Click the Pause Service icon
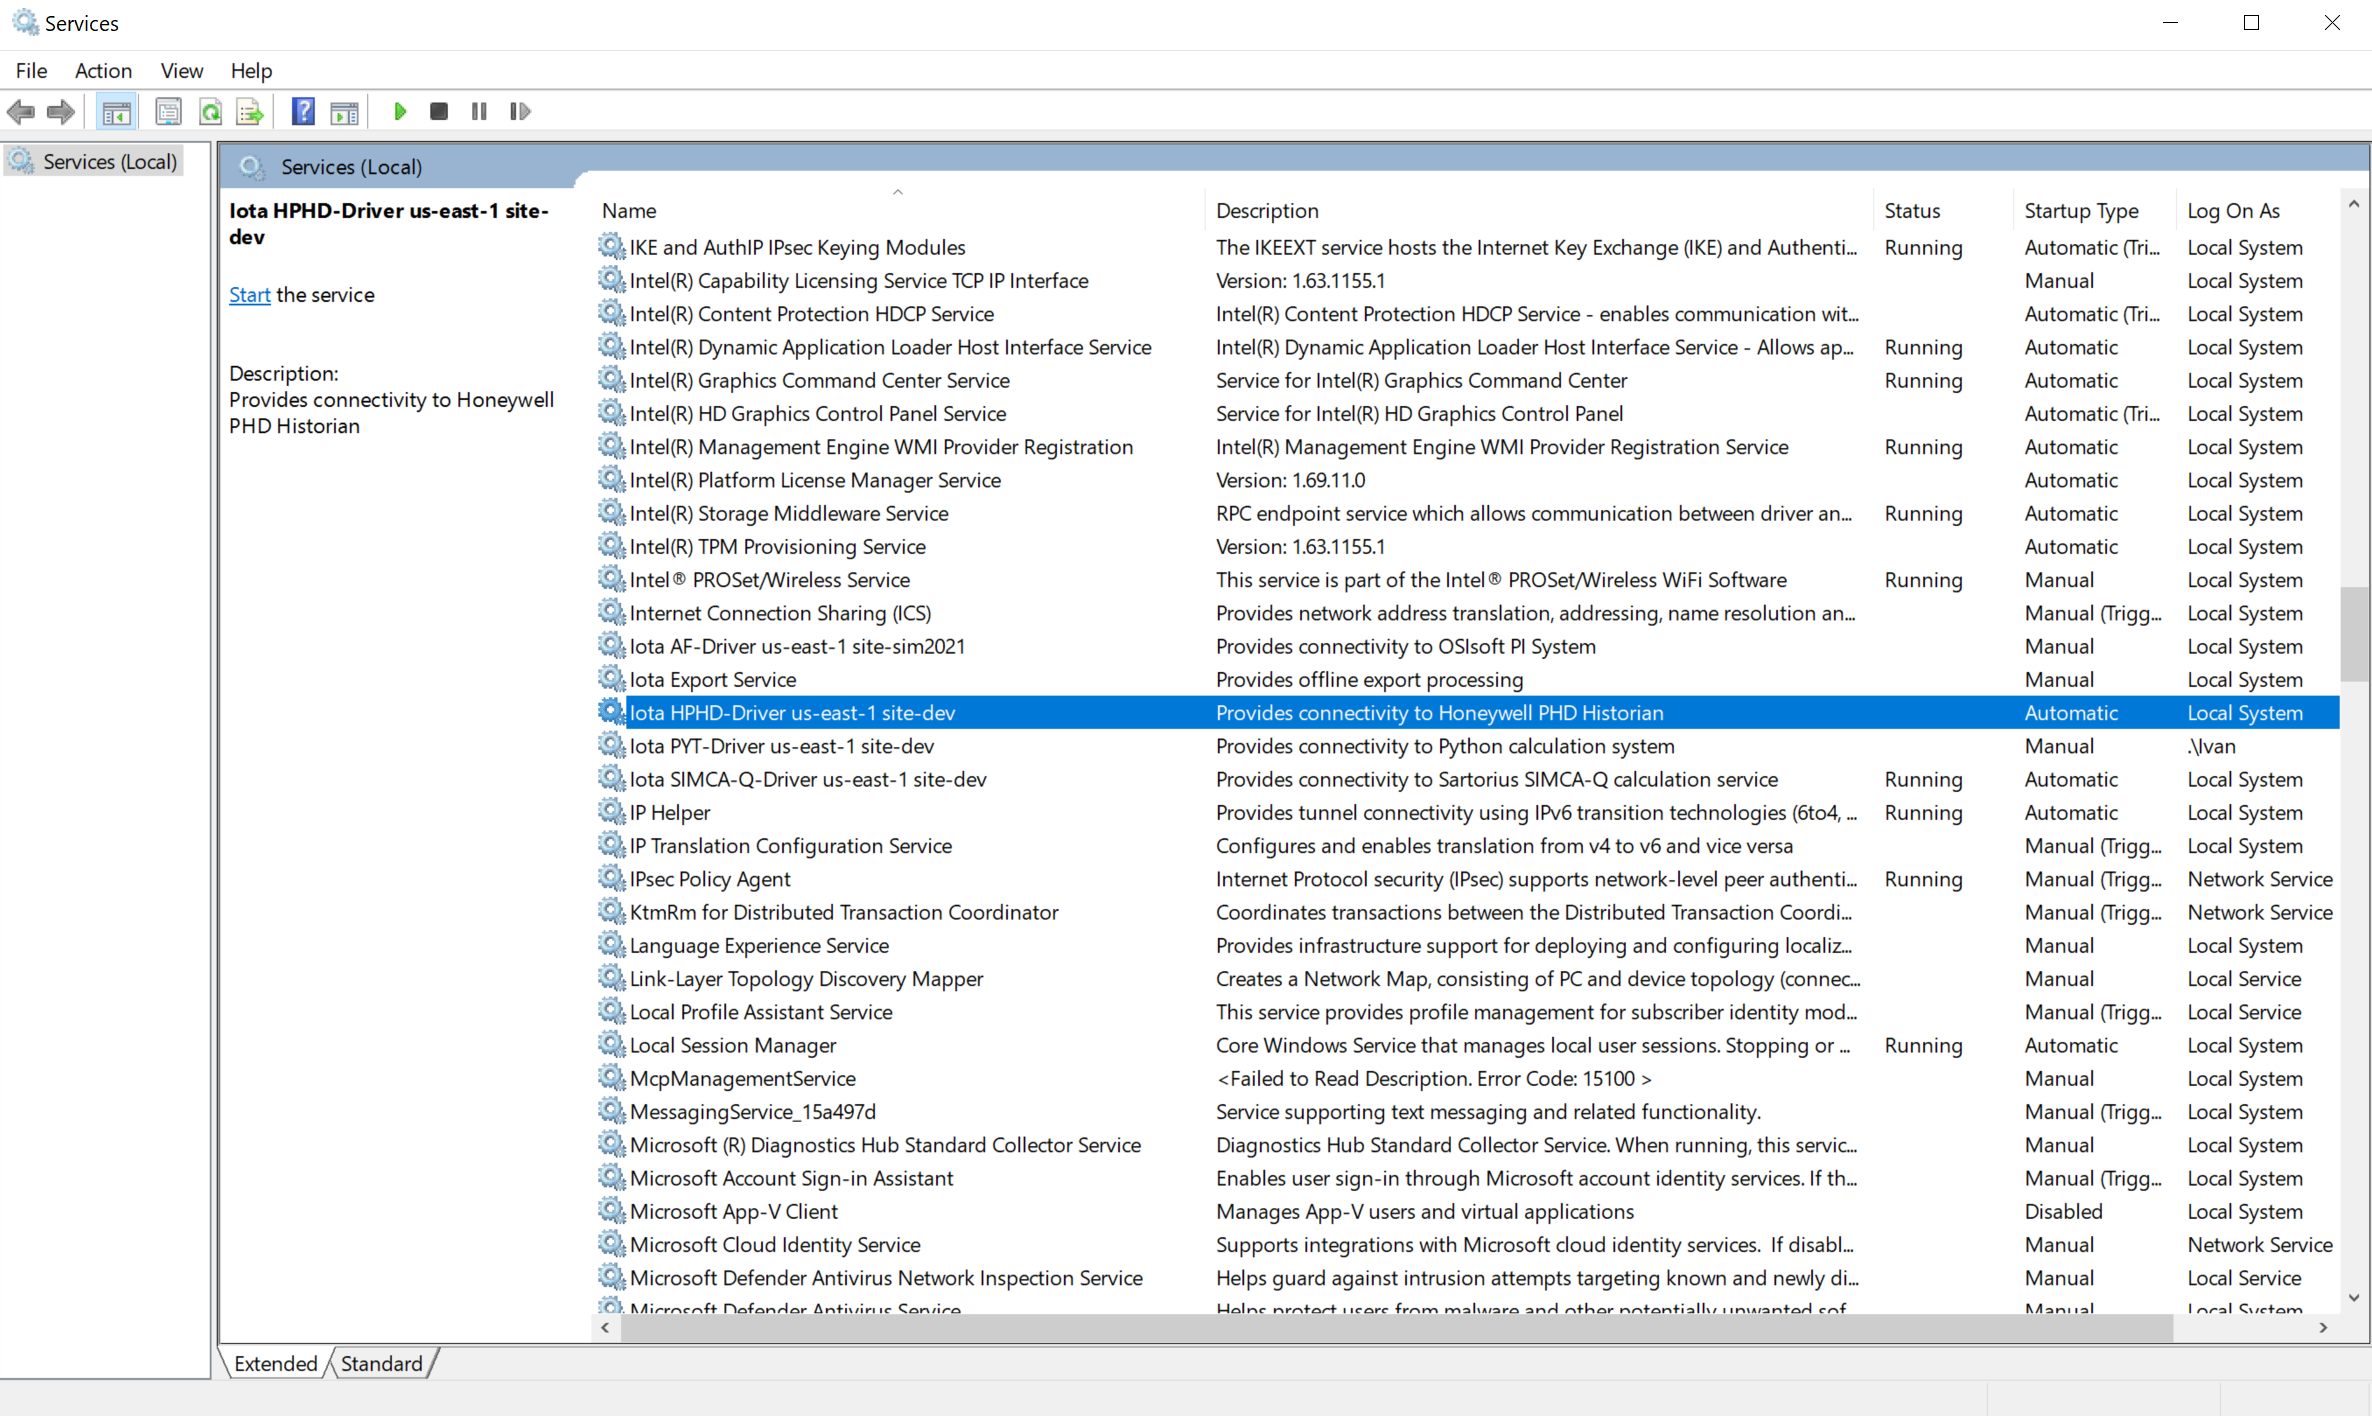2372x1416 pixels. tap(479, 111)
